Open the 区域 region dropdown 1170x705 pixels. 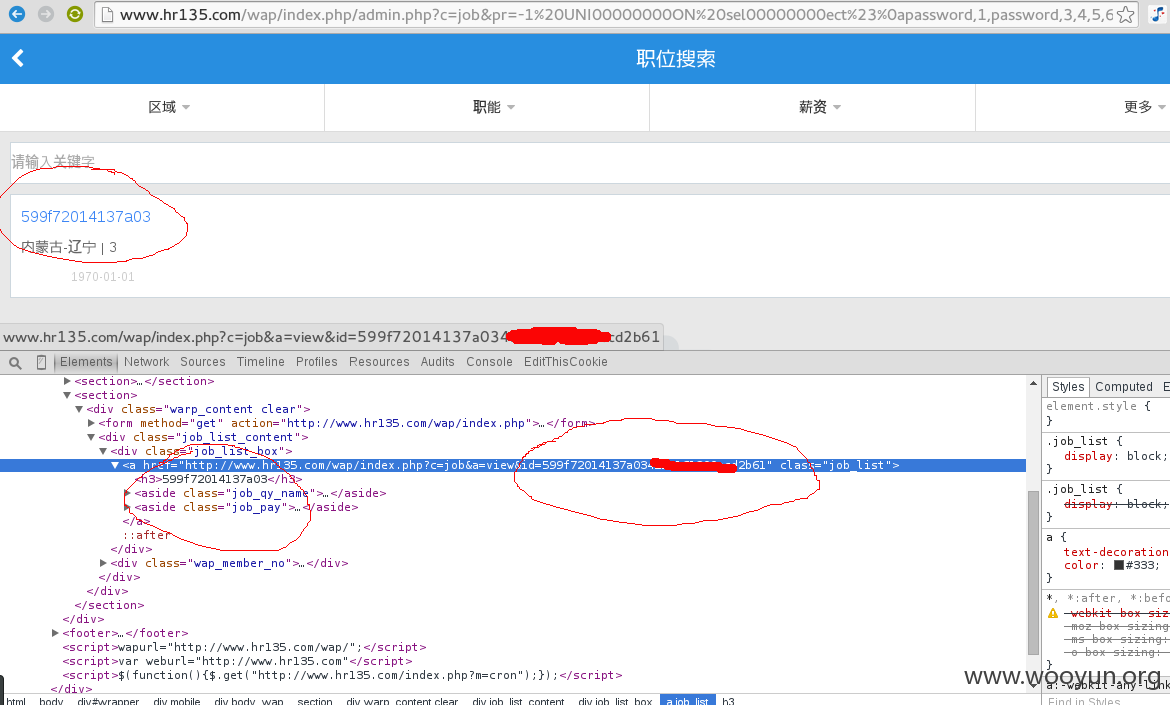tap(169, 107)
